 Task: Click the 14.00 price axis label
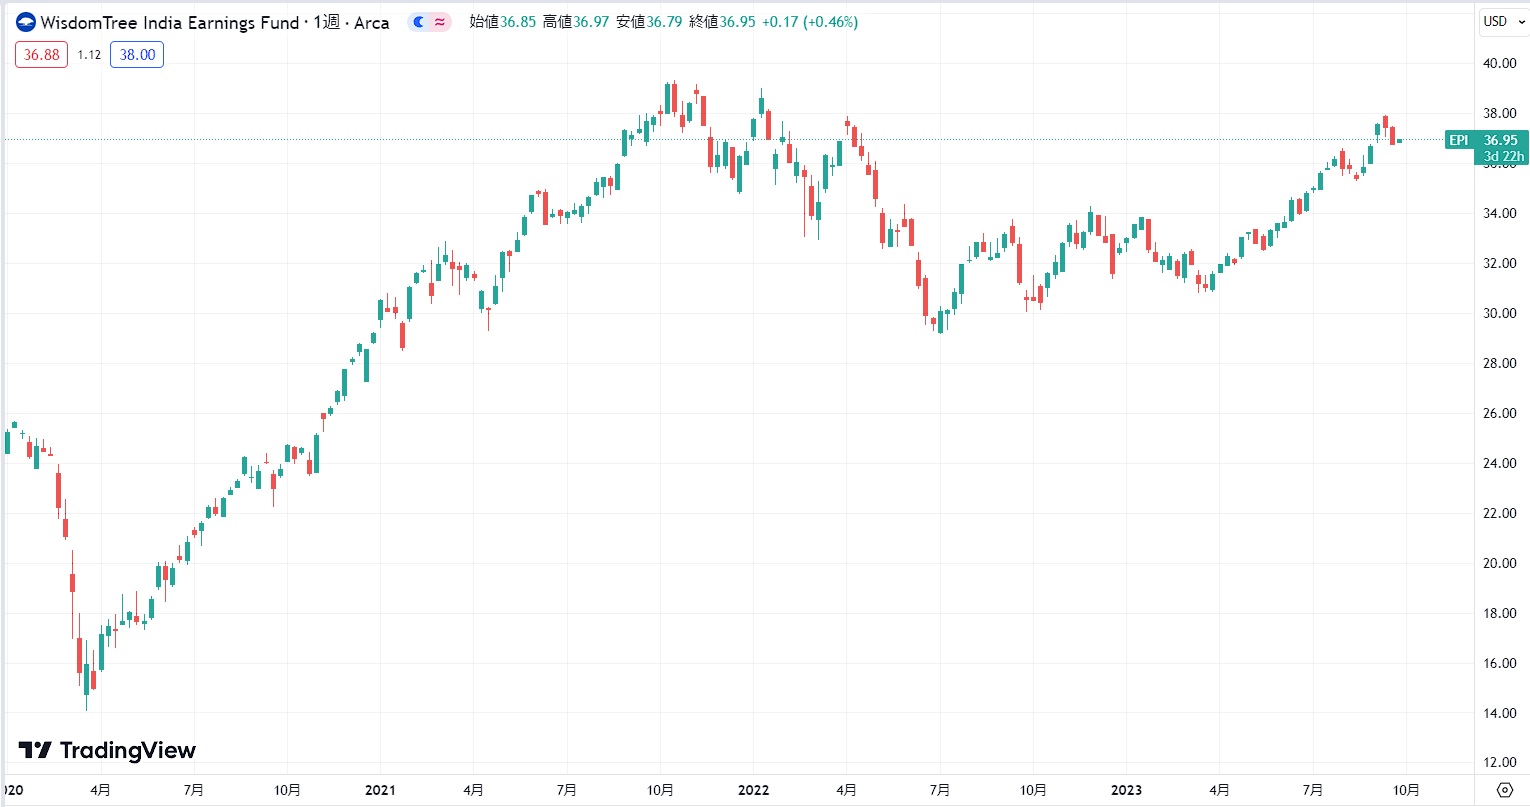[x=1500, y=713]
